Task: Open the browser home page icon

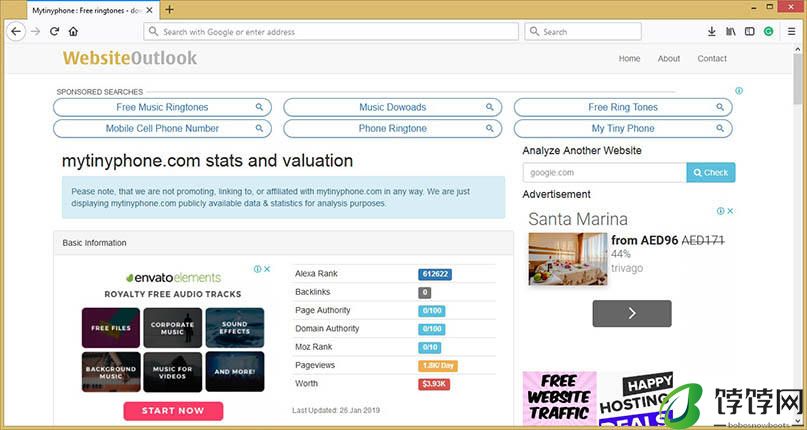Action: pyautogui.click(x=73, y=31)
